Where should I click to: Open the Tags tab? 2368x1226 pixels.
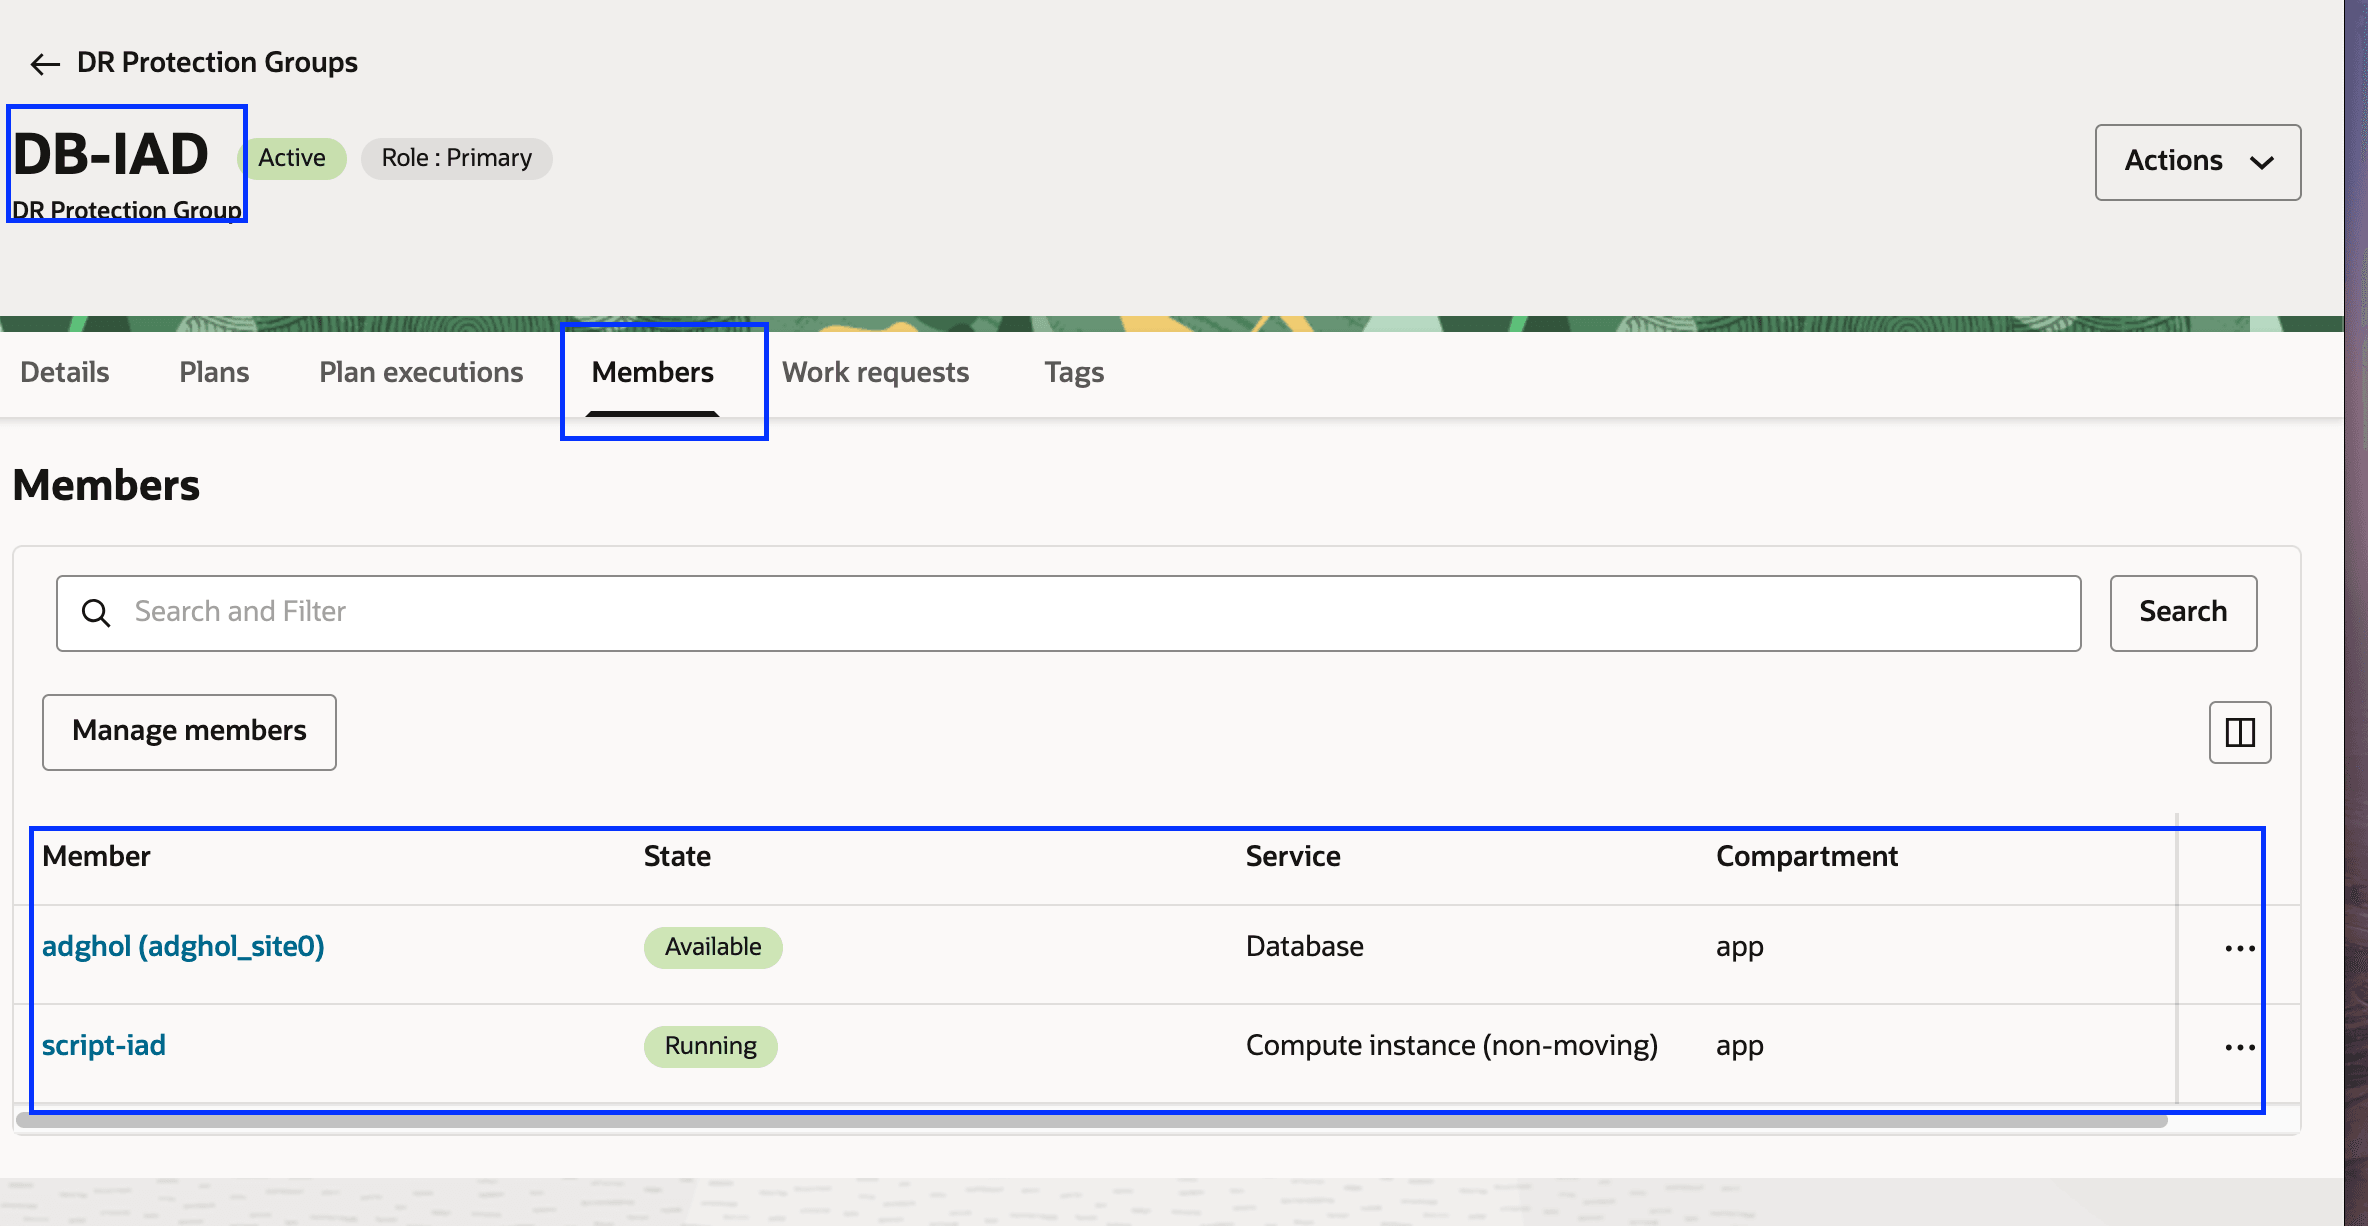(1074, 372)
